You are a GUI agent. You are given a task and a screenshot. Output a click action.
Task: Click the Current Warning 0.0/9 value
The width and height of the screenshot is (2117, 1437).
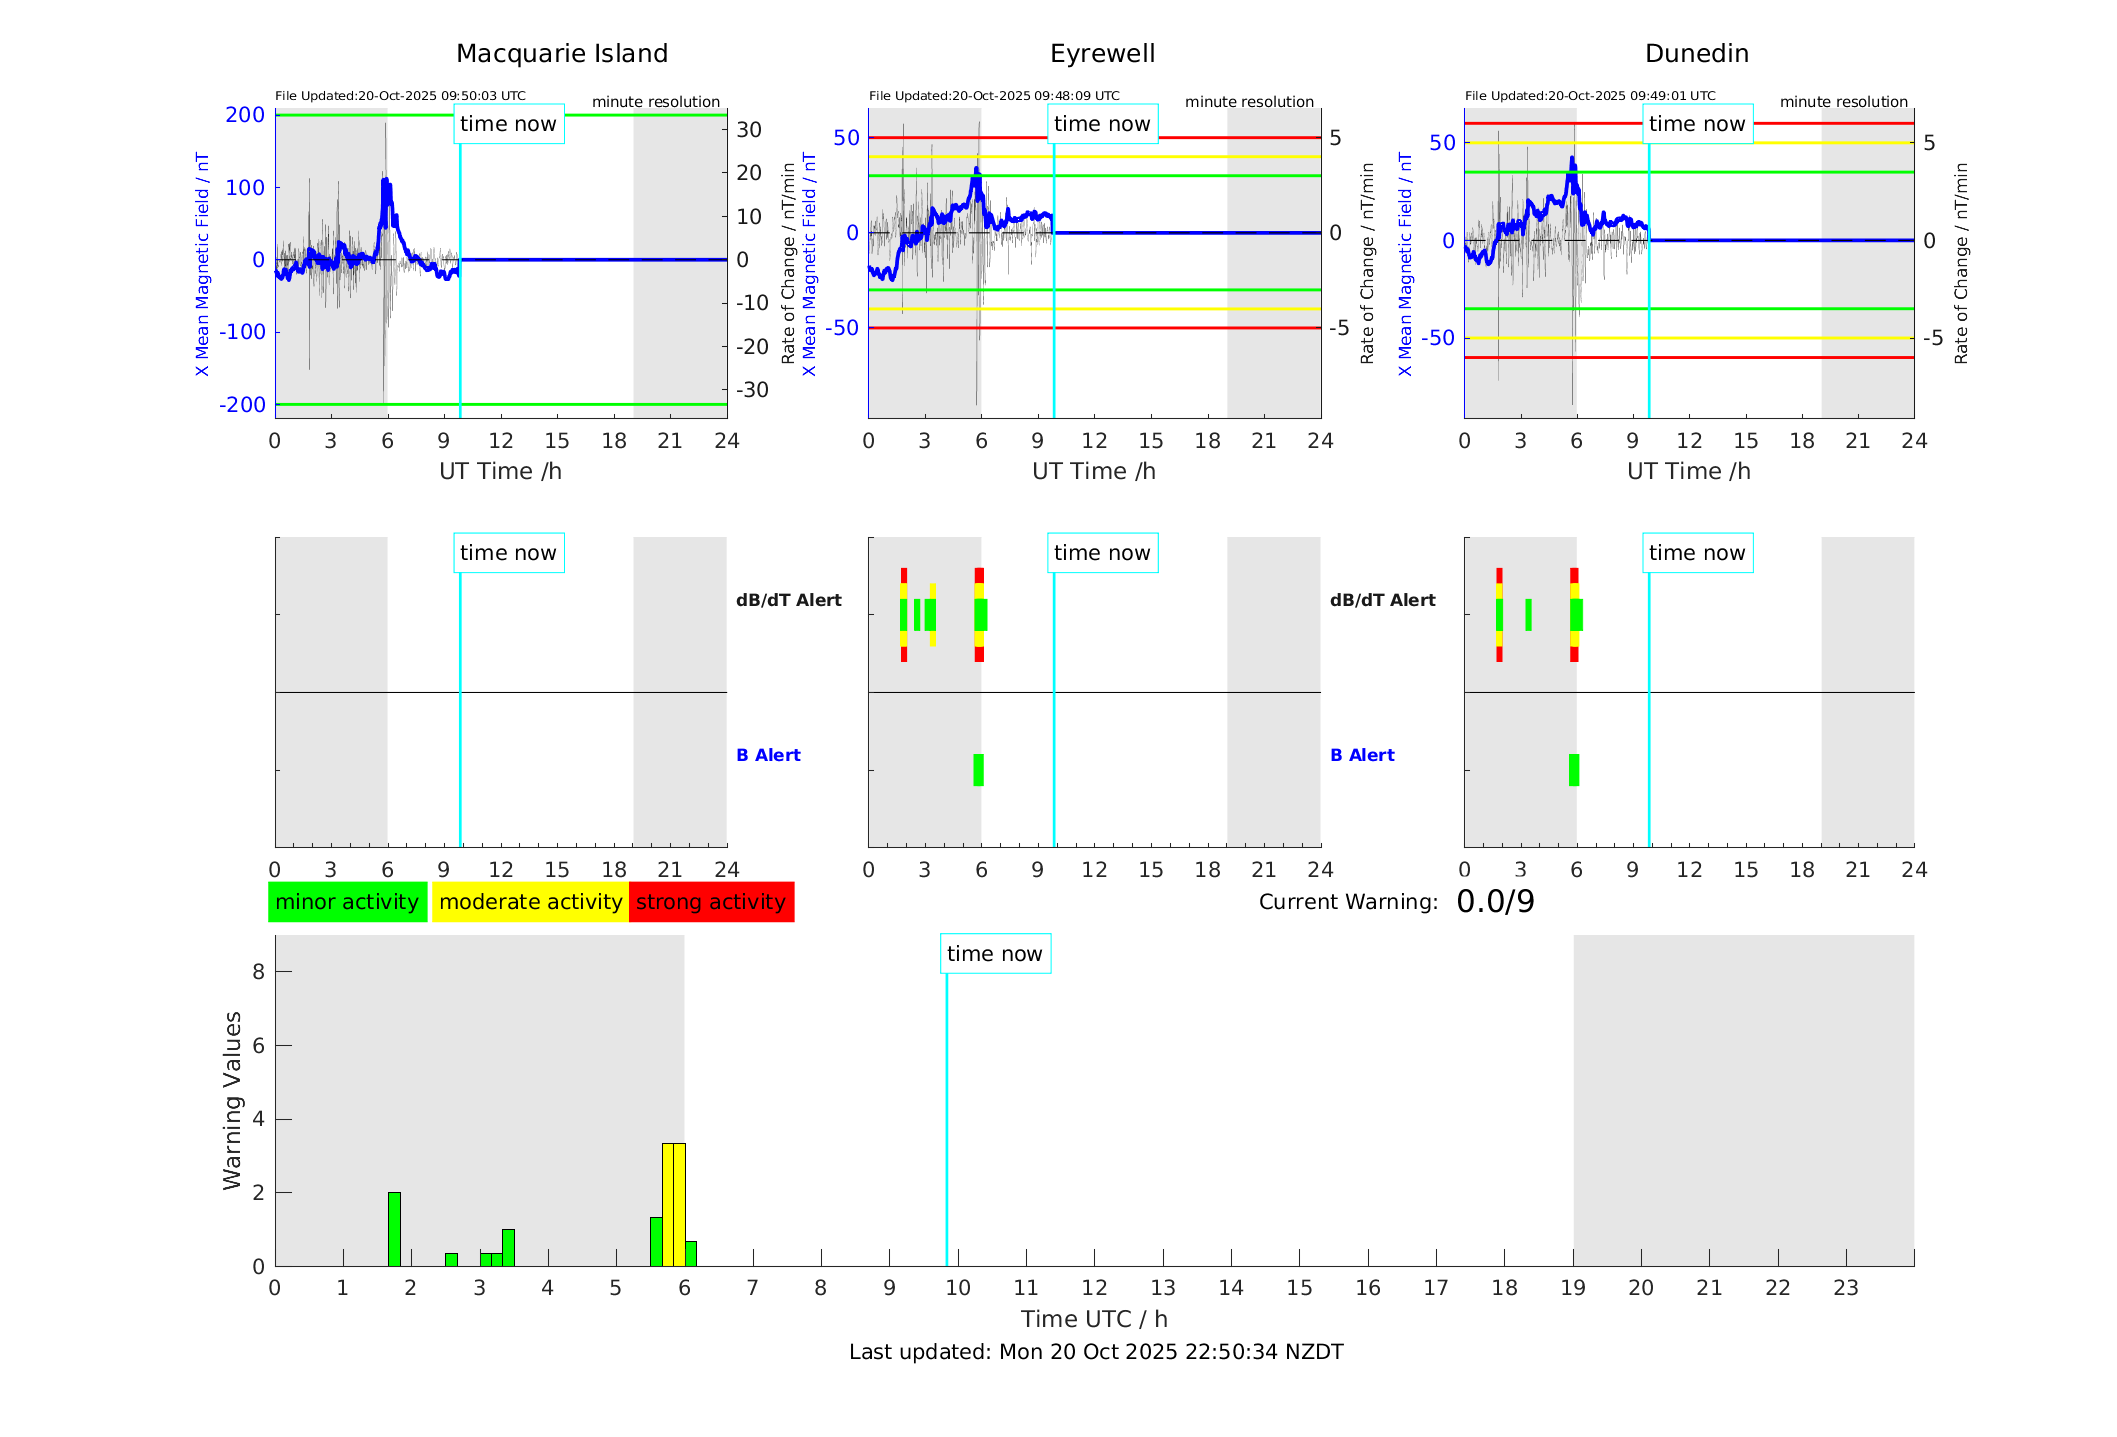[1495, 902]
